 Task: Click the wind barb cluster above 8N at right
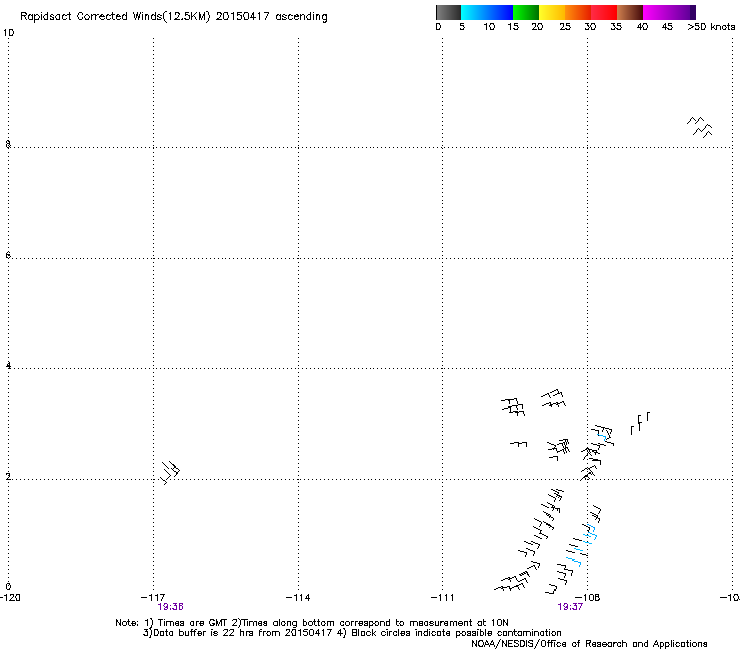pos(699,127)
